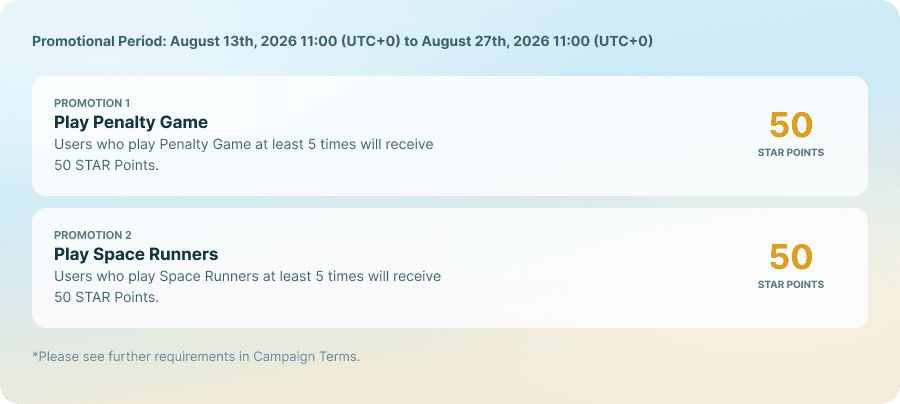Open the 'Play Space Runners' title
900x404 pixels.
click(136, 254)
